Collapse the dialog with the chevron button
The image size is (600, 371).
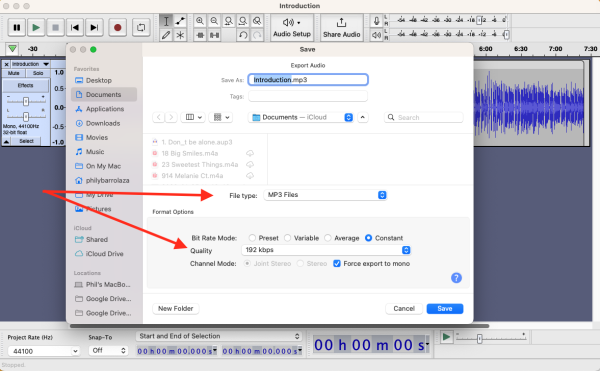[363, 117]
